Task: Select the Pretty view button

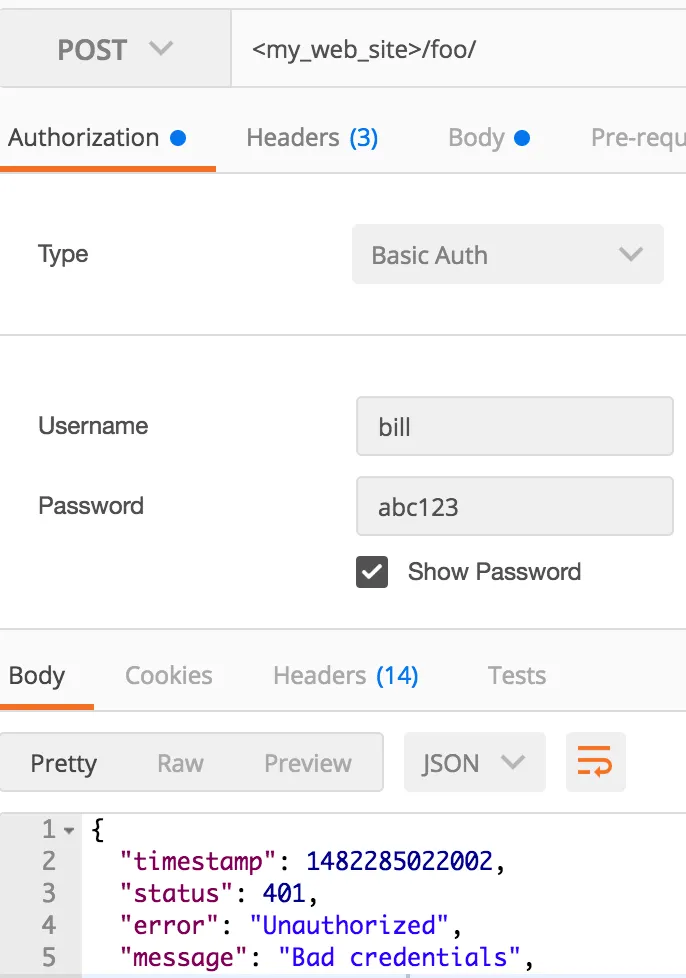Action: [x=64, y=763]
